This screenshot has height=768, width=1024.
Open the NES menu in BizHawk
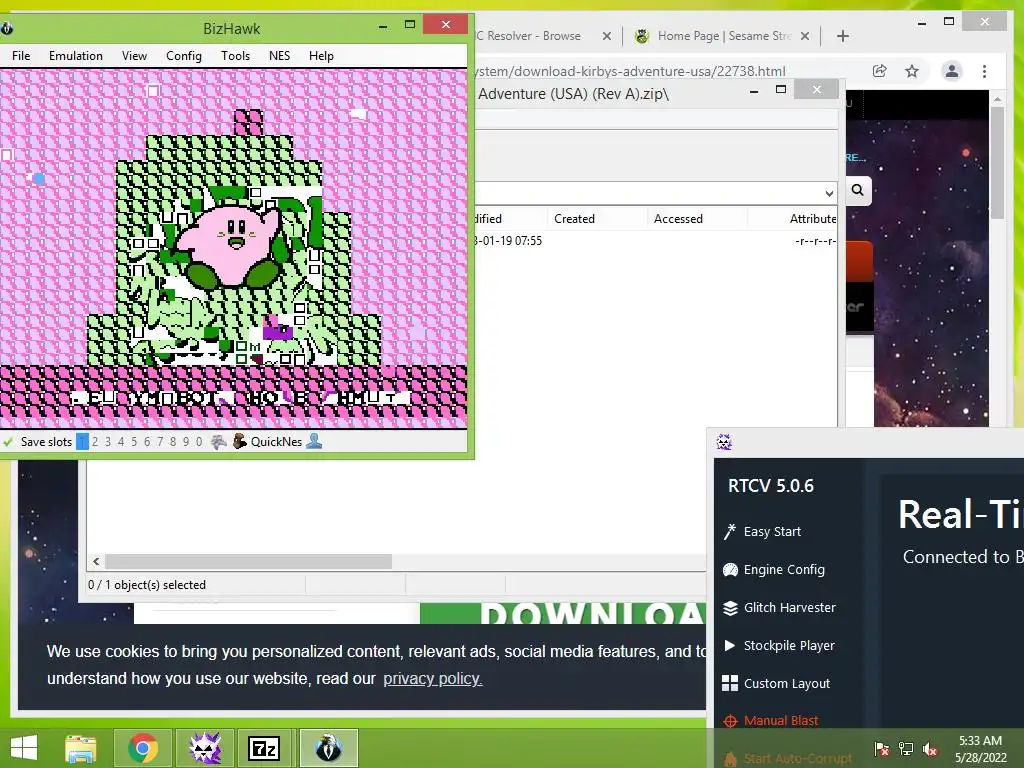click(x=280, y=56)
